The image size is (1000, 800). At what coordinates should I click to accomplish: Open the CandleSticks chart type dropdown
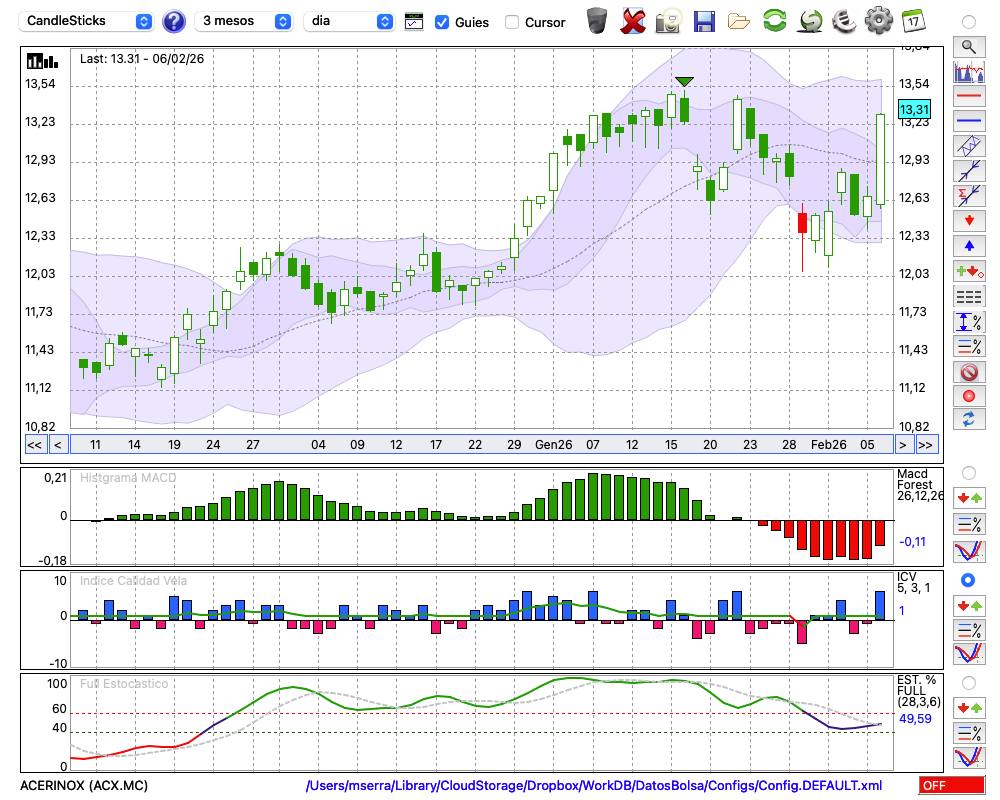87,21
